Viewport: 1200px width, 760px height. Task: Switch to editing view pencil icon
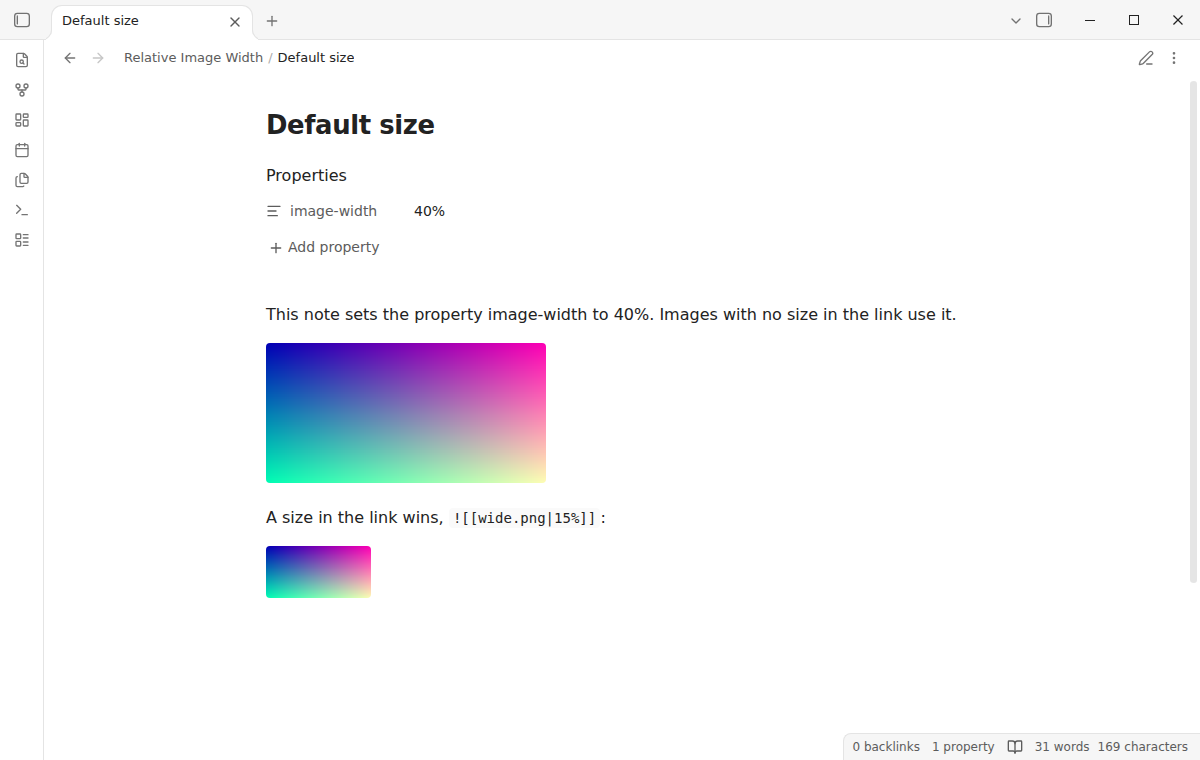pyautogui.click(x=1146, y=58)
